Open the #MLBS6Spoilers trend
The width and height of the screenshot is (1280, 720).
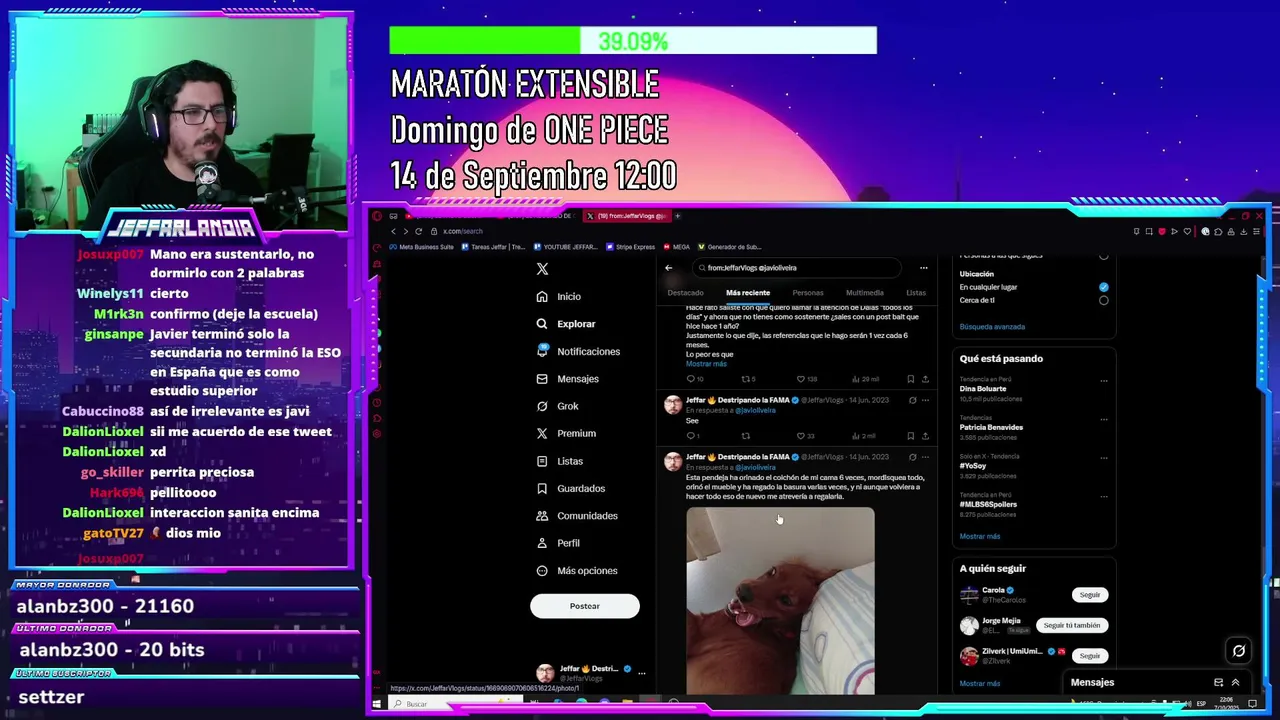tap(988, 504)
